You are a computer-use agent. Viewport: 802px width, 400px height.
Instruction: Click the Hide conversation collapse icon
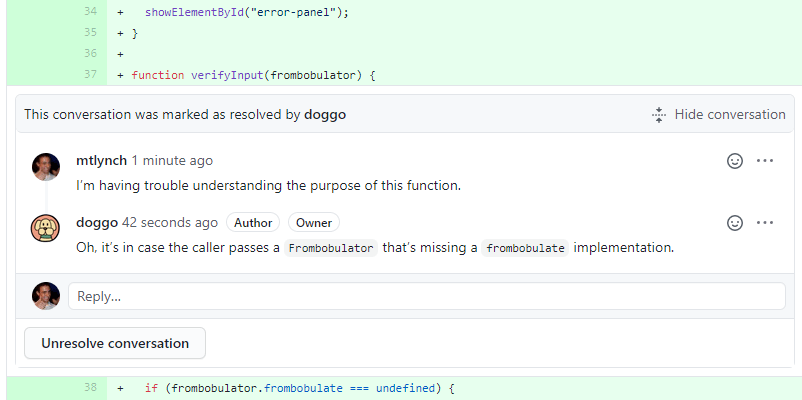click(659, 115)
